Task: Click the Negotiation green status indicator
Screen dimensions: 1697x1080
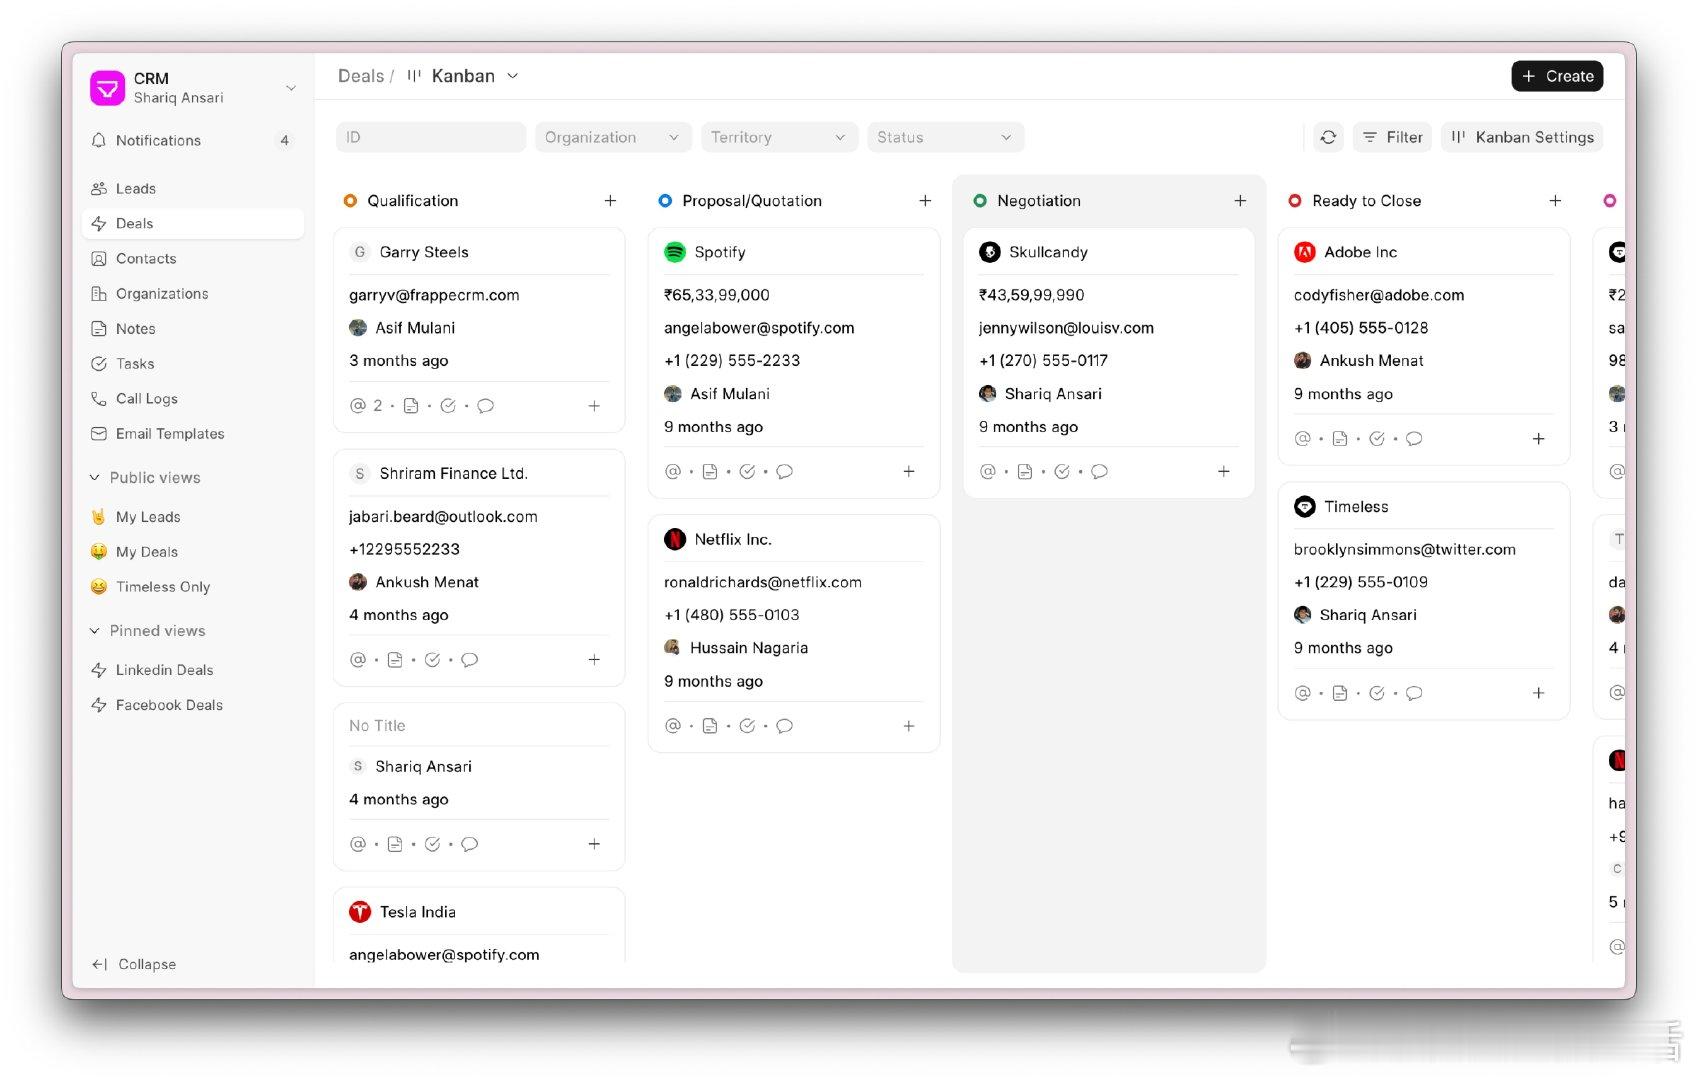Action: 980,201
